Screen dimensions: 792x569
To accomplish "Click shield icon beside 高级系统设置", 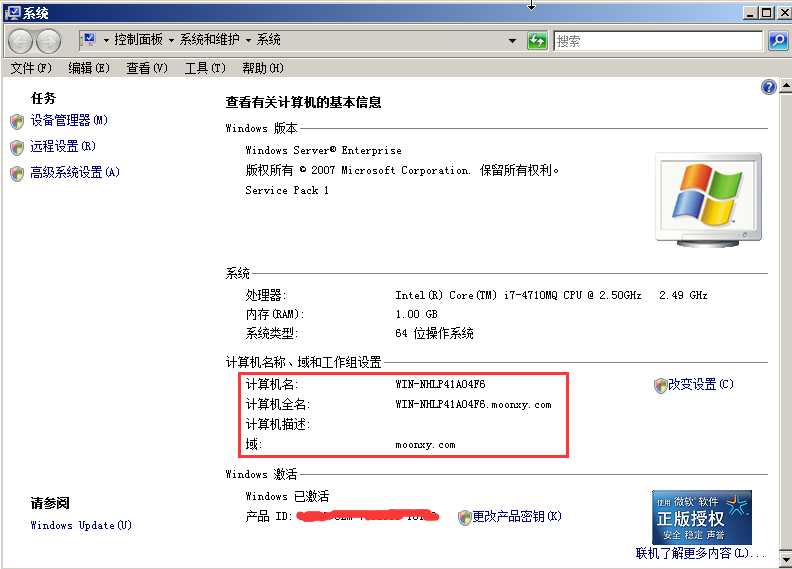I will click(17, 173).
